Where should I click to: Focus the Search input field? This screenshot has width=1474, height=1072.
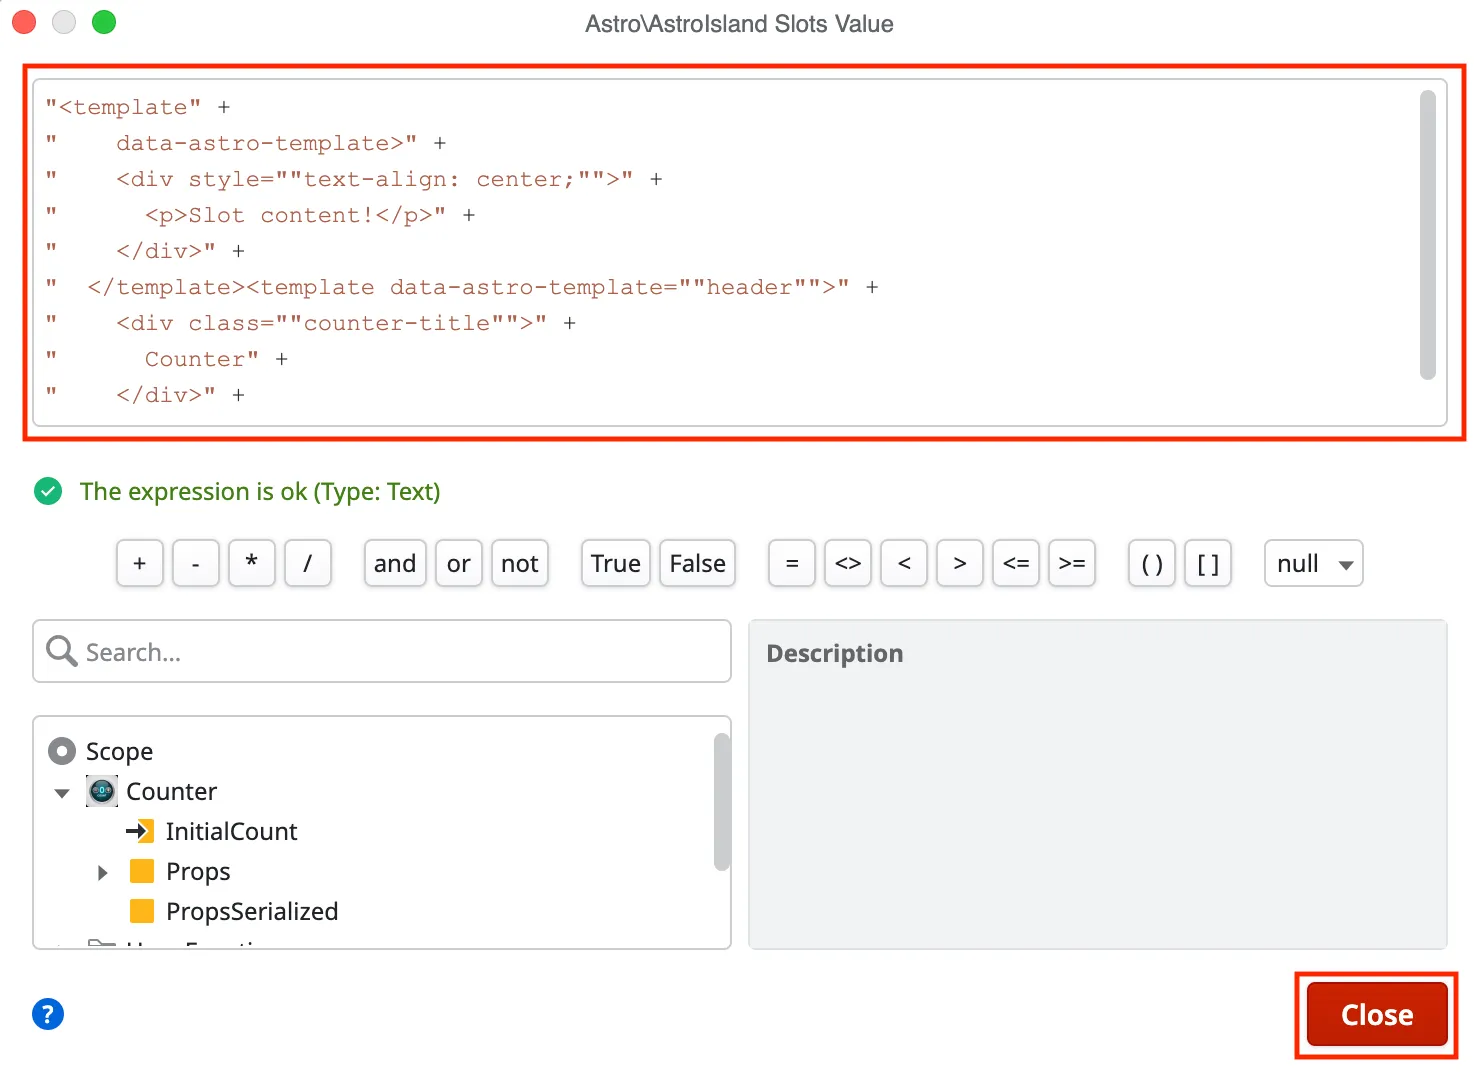(400, 652)
